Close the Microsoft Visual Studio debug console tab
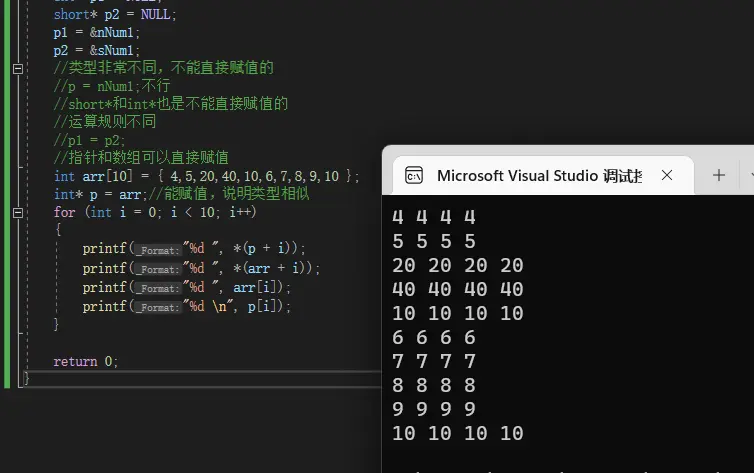 click(667, 175)
